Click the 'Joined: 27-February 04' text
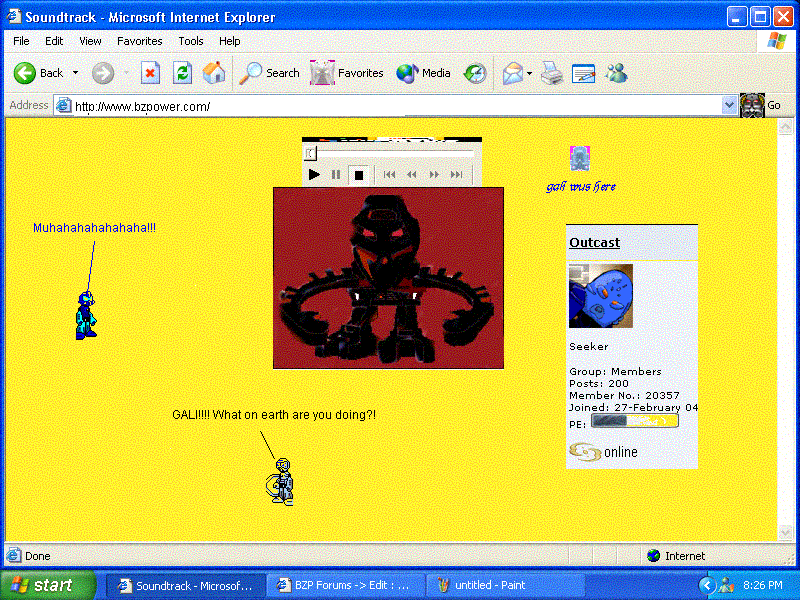Viewport: 800px width, 600px height. [633, 407]
